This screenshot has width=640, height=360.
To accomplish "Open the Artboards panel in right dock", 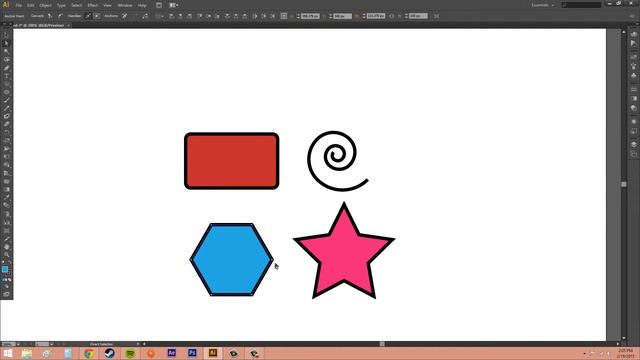I will 633,154.
